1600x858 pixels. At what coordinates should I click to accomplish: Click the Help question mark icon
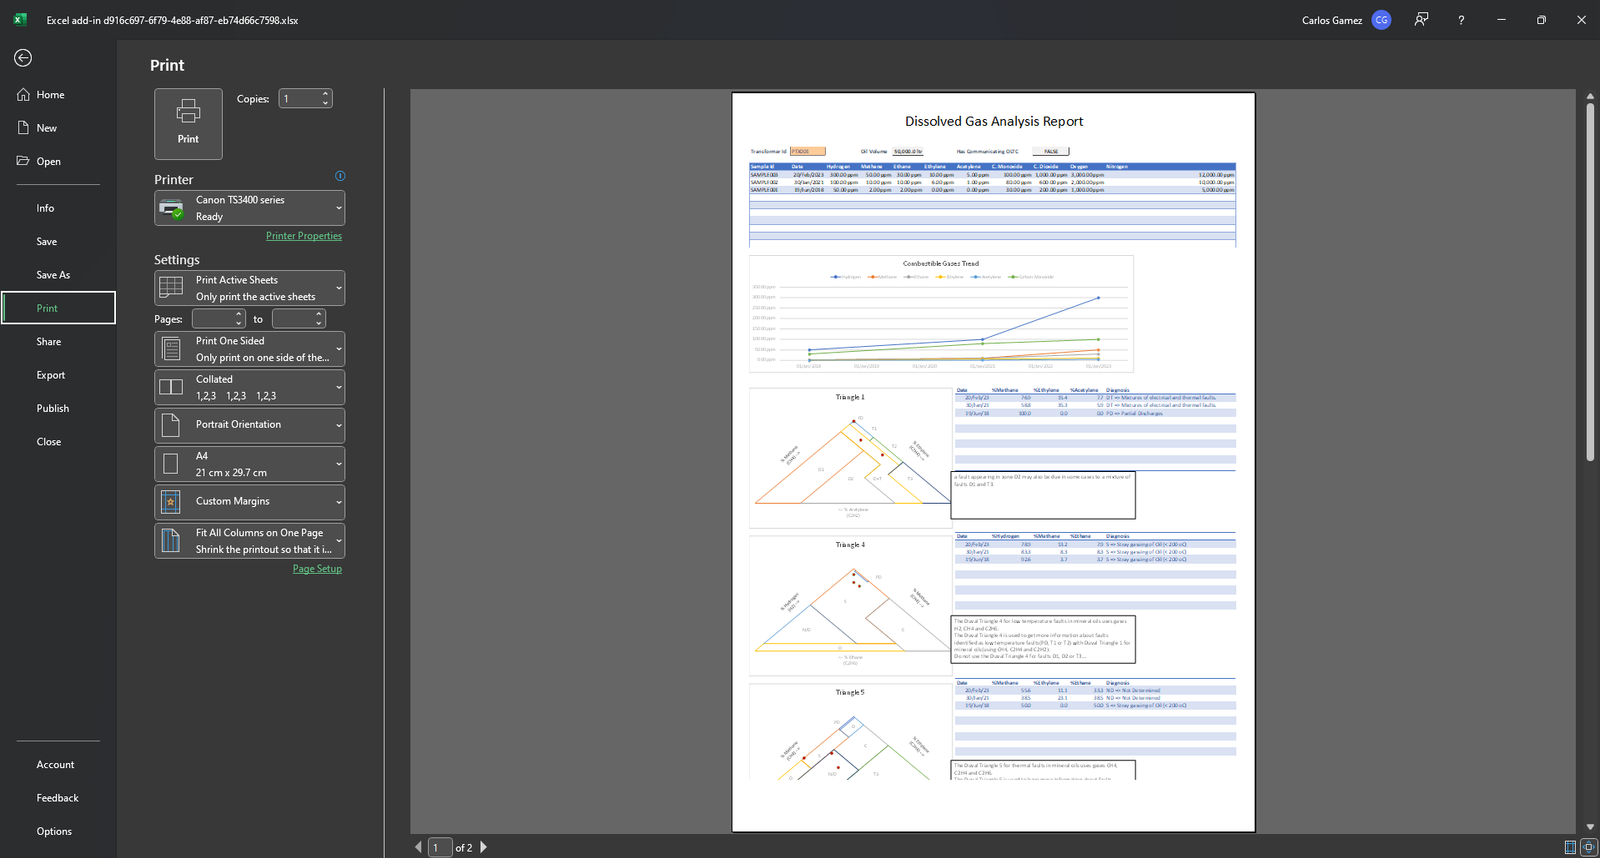pos(1461,20)
